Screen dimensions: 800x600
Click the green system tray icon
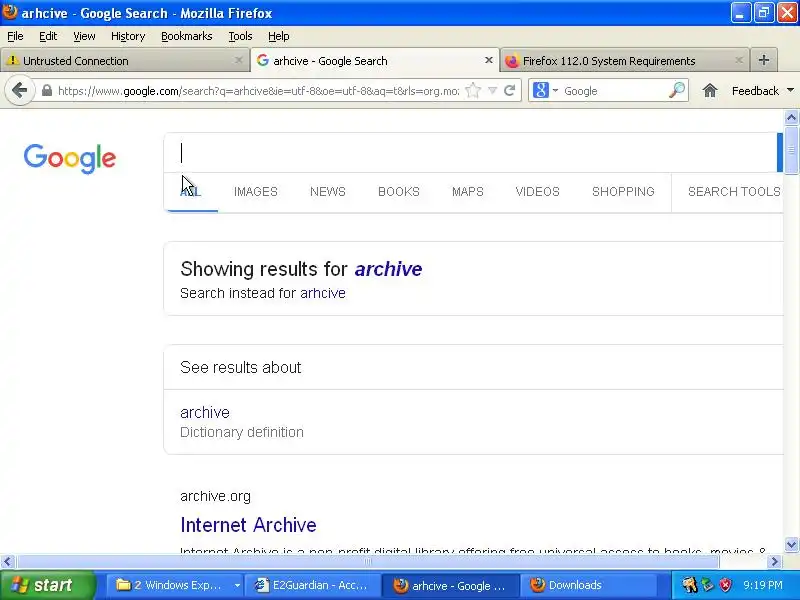(708, 585)
